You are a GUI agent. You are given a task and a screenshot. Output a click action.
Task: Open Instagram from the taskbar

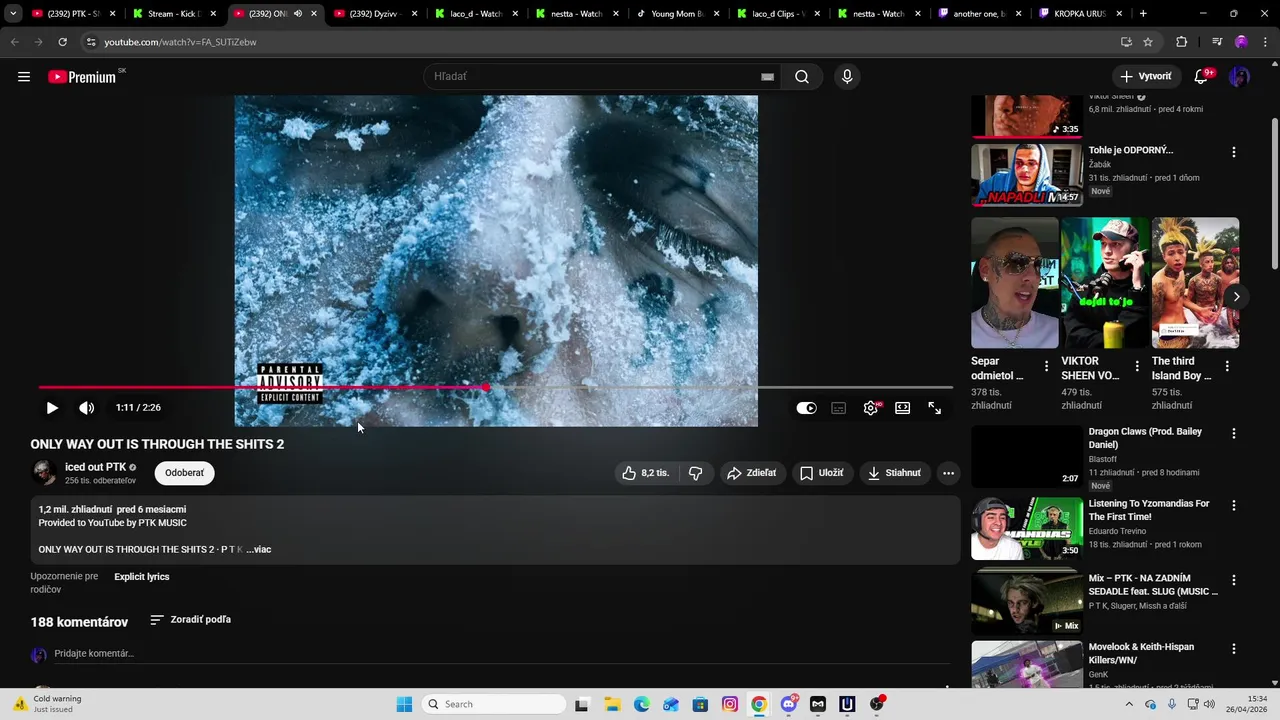pos(730,704)
